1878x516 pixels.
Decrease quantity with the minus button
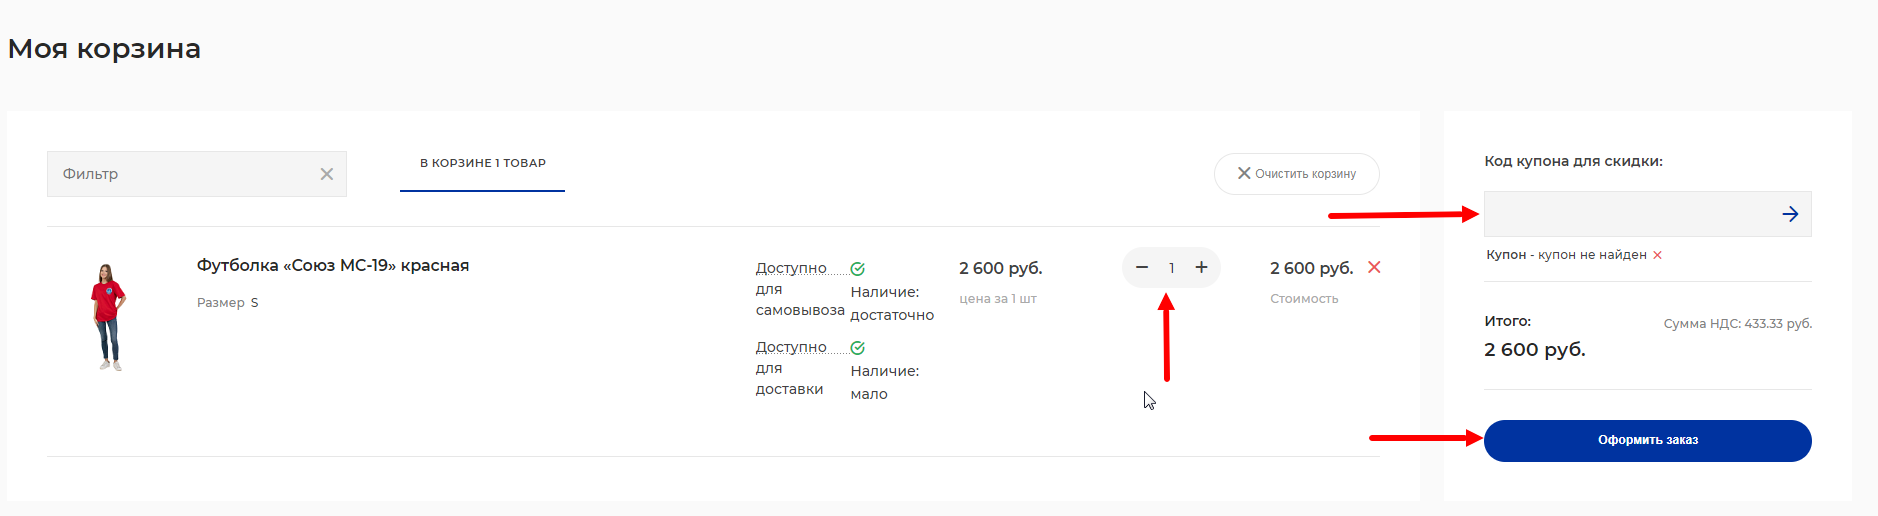pyautogui.click(x=1142, y=267)
